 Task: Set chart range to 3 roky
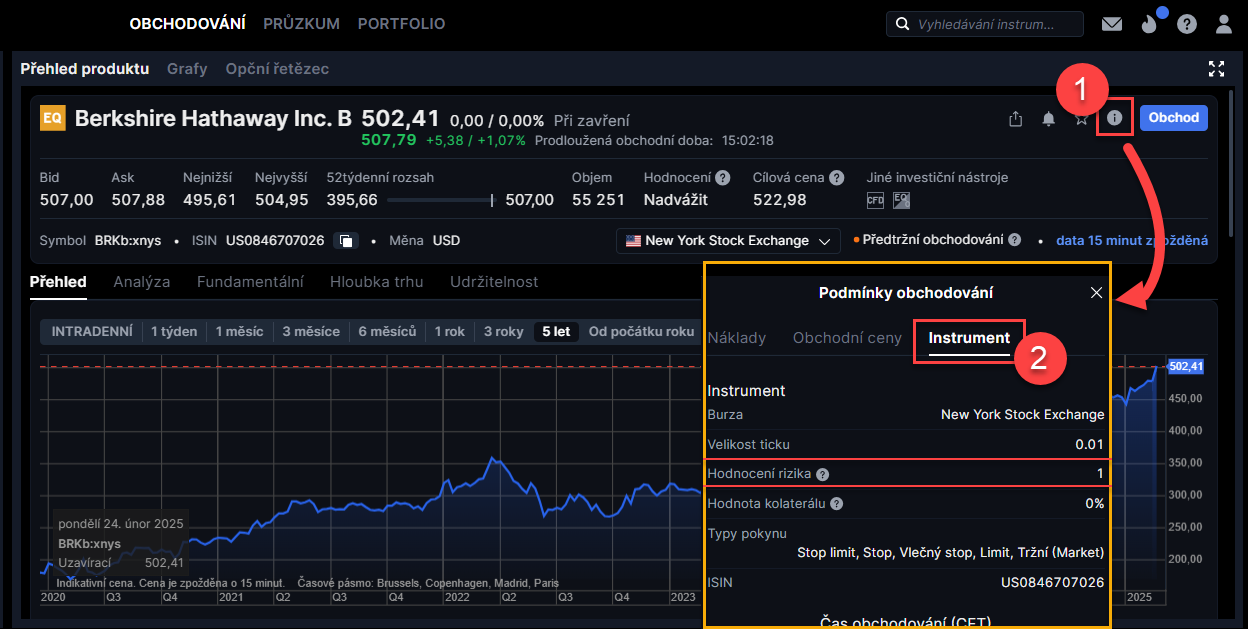pyautogui.click(x=502, y=332)
